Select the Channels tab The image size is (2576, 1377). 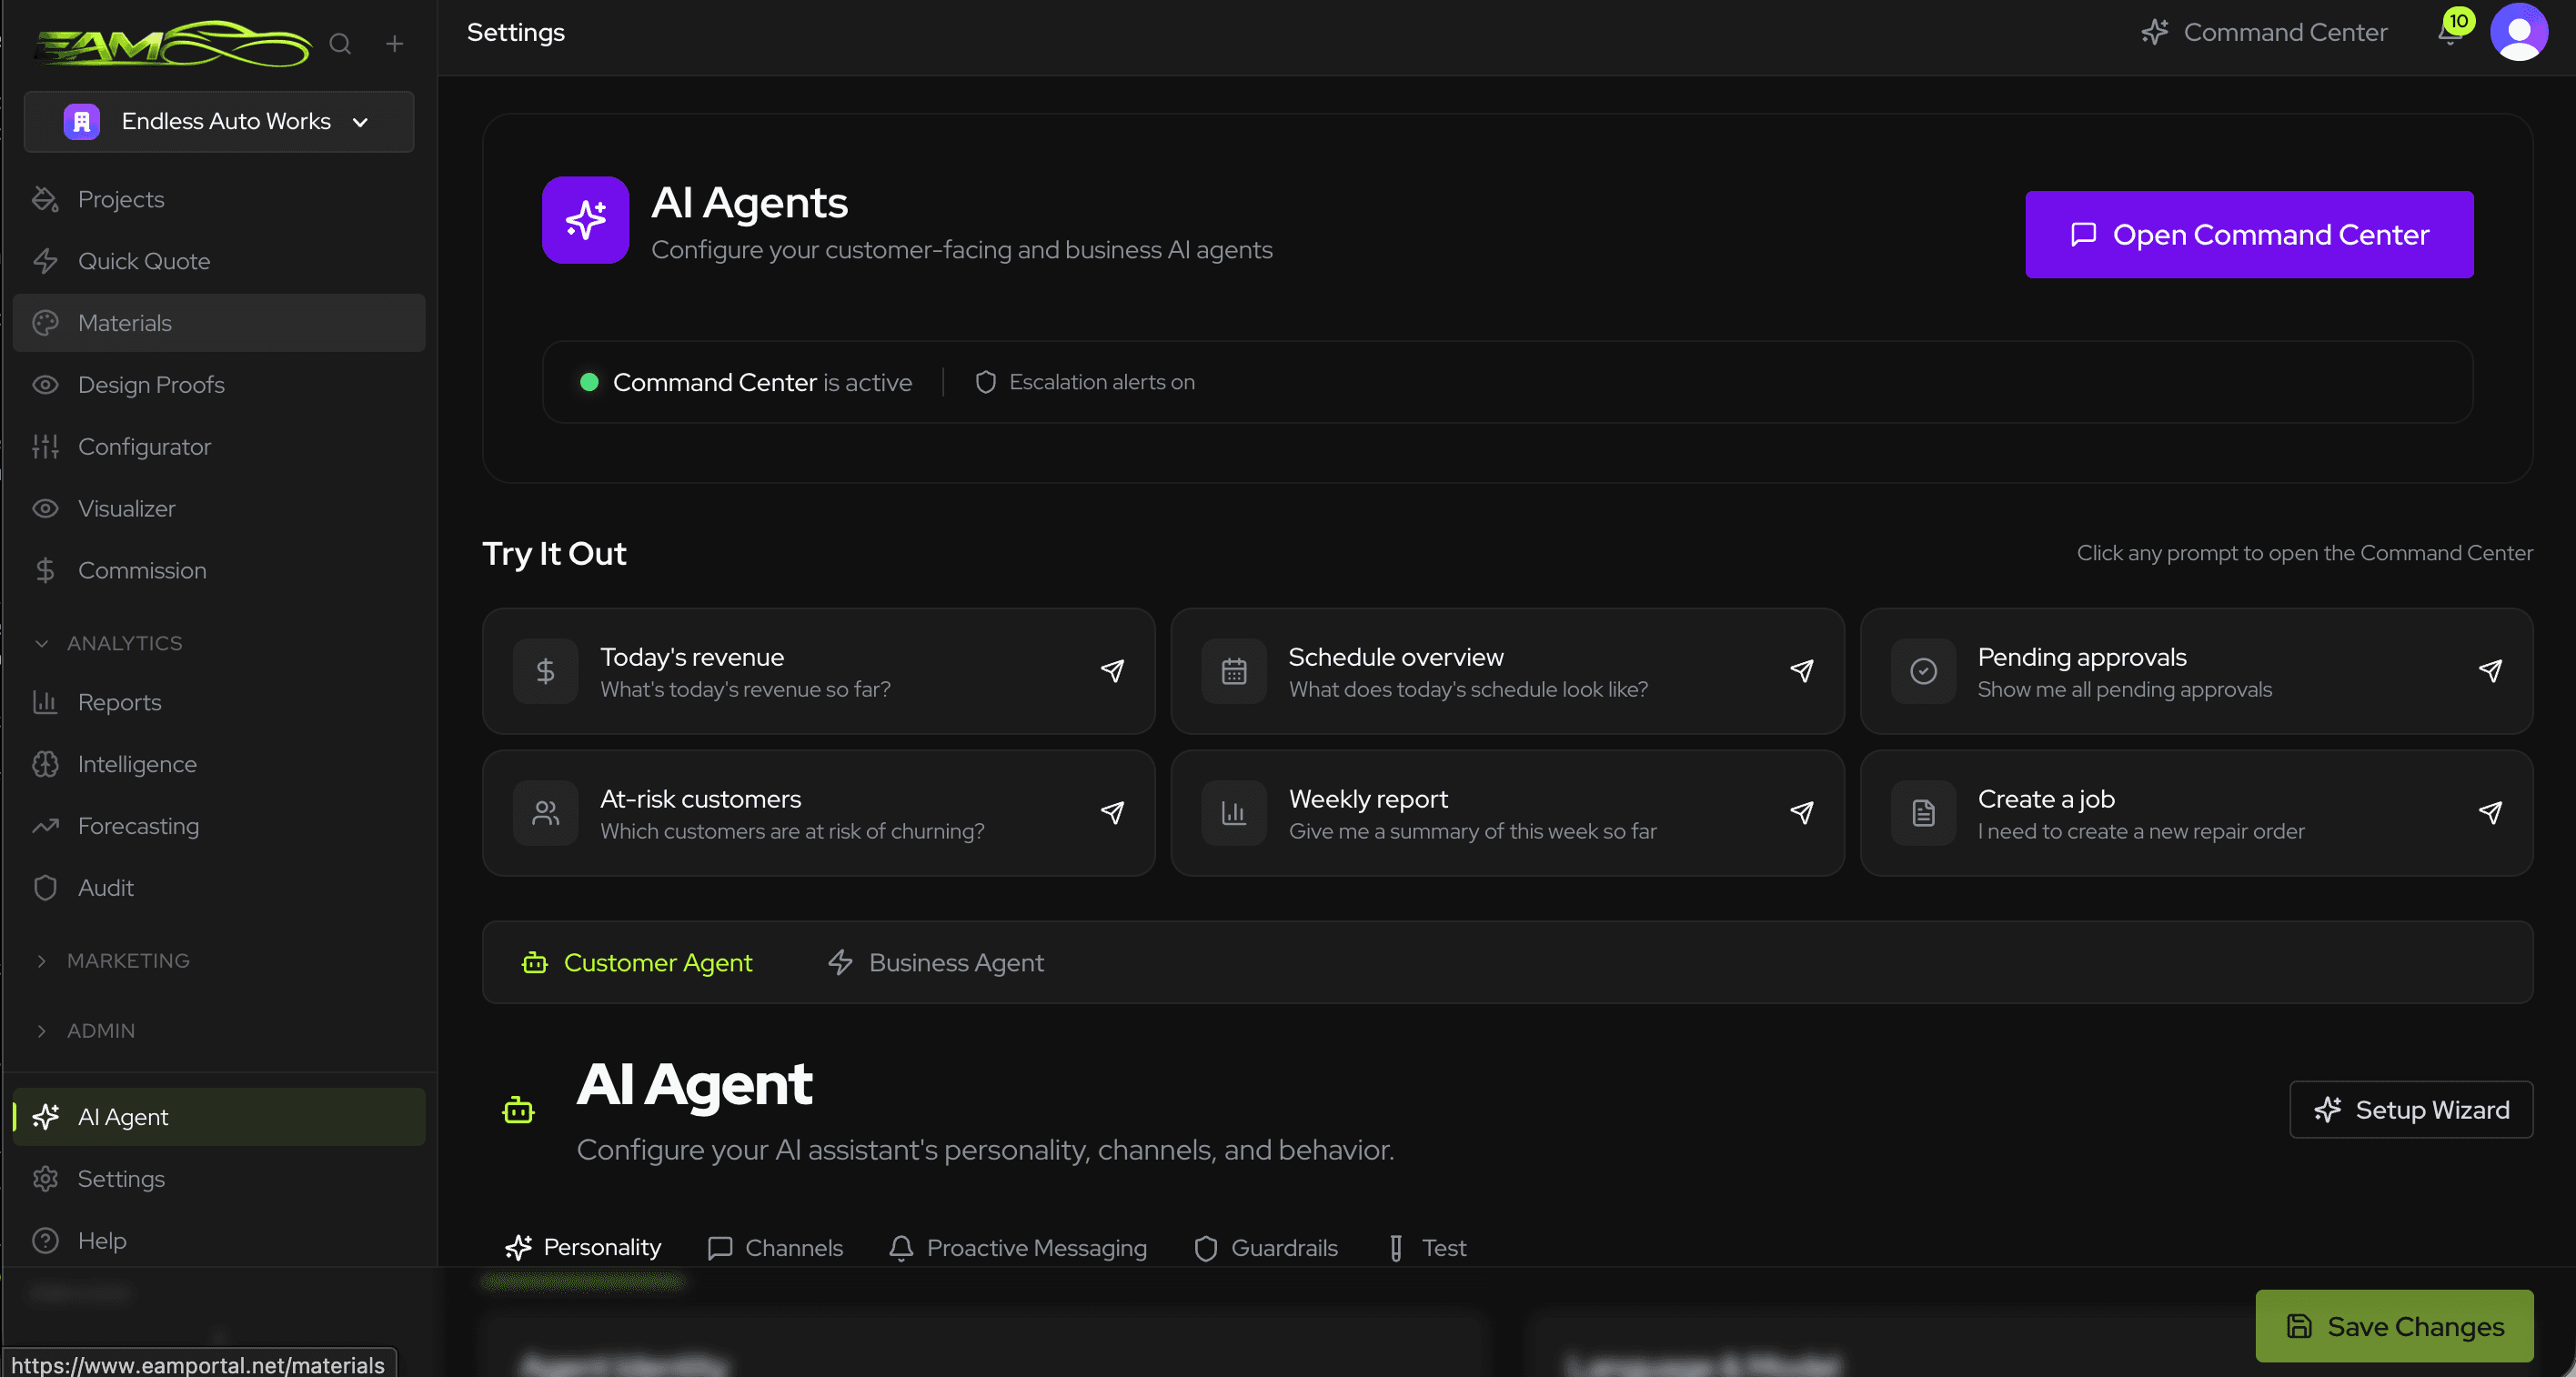(x=775, y=1248)
